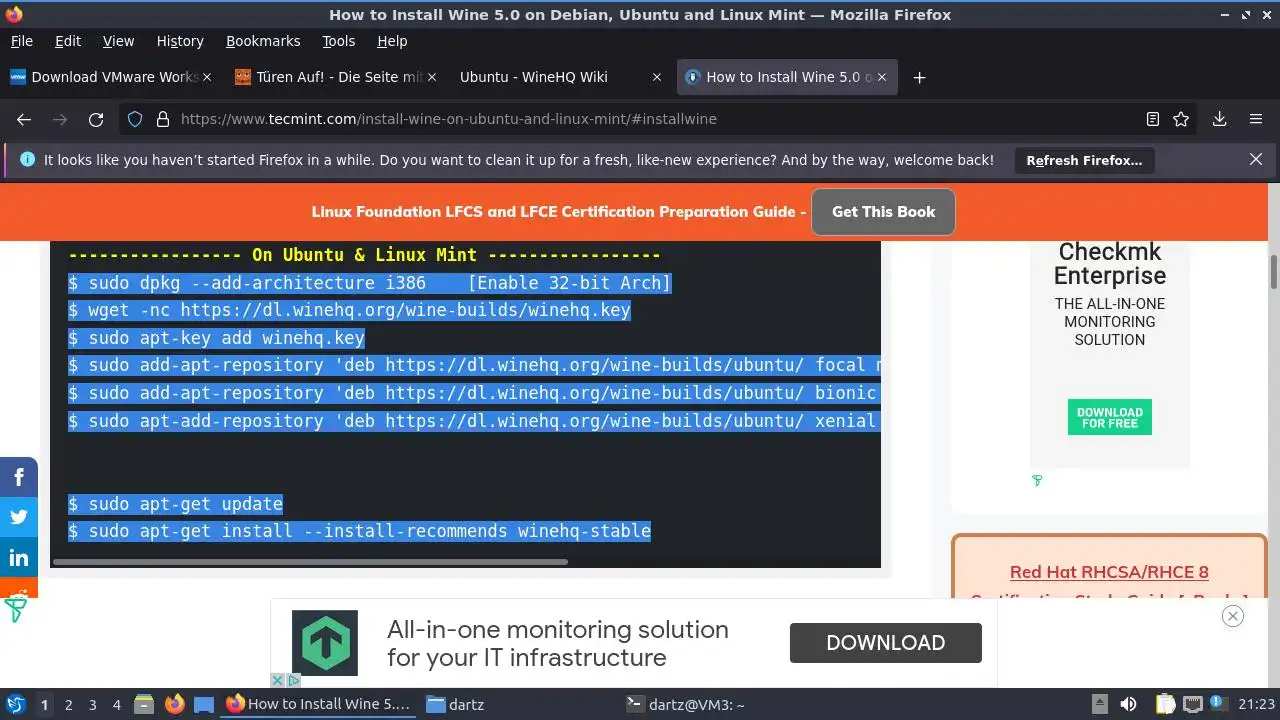
Task: View site security padlock information
Action: (x=163, y=119)
